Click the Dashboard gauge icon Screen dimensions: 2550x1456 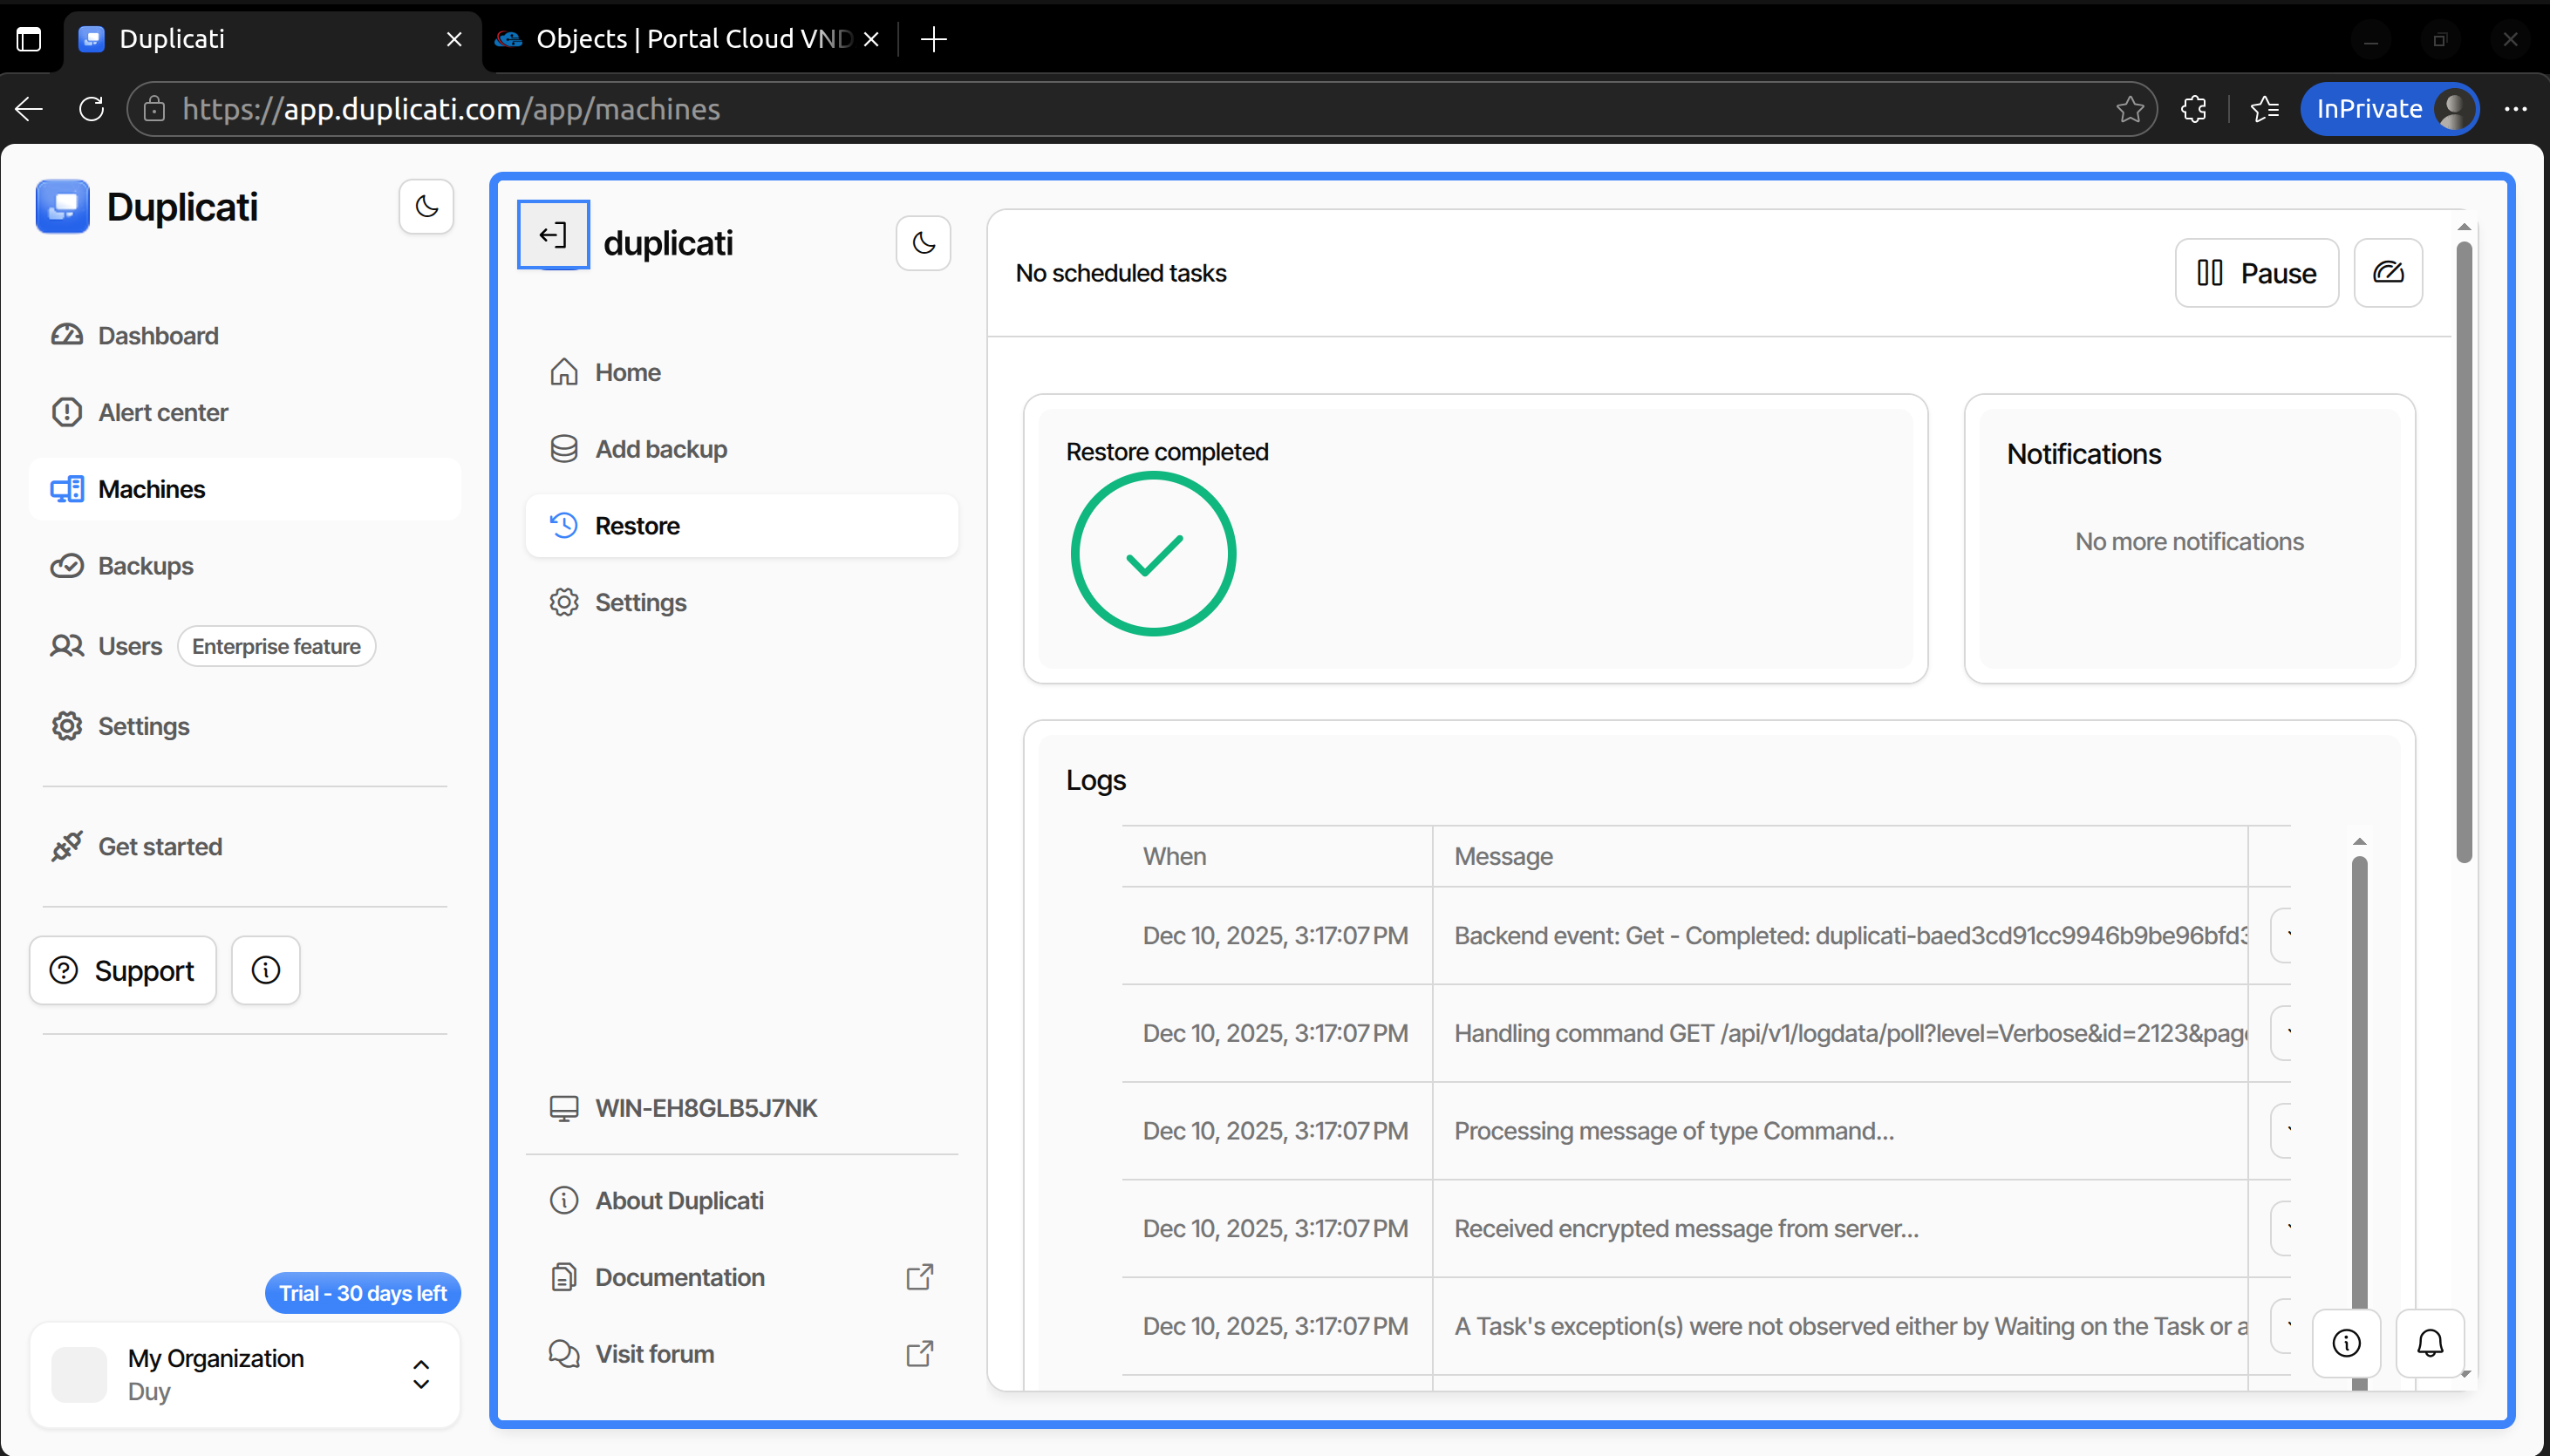click(67, 335)
